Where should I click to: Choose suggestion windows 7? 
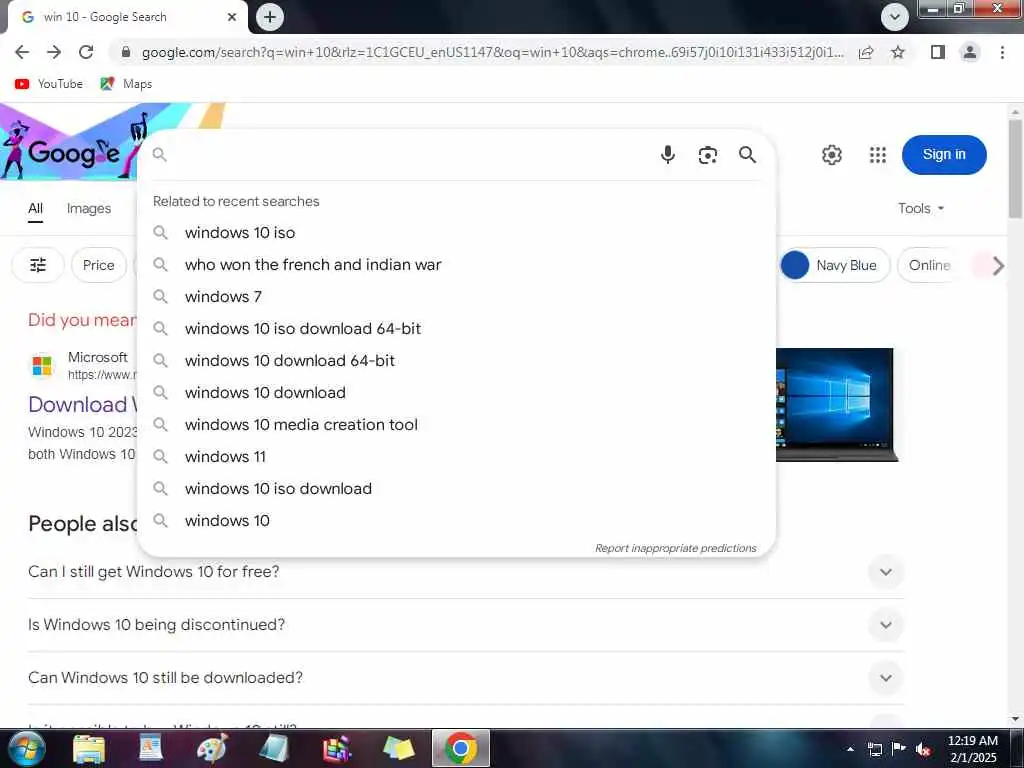456,296
